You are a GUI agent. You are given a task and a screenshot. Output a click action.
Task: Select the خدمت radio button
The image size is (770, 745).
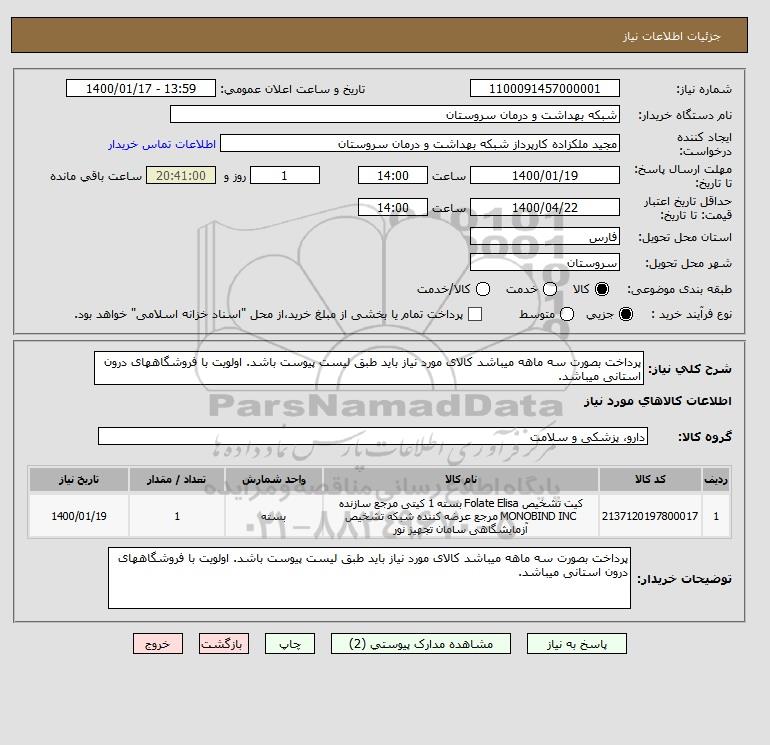tap(550, 289)
